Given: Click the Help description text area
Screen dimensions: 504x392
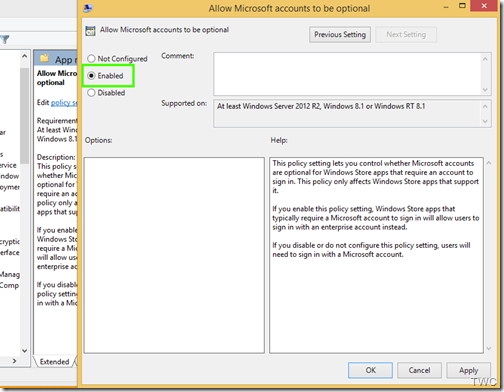Looking at the screenshot, I should pyautogui.click(x=376, y=255).
